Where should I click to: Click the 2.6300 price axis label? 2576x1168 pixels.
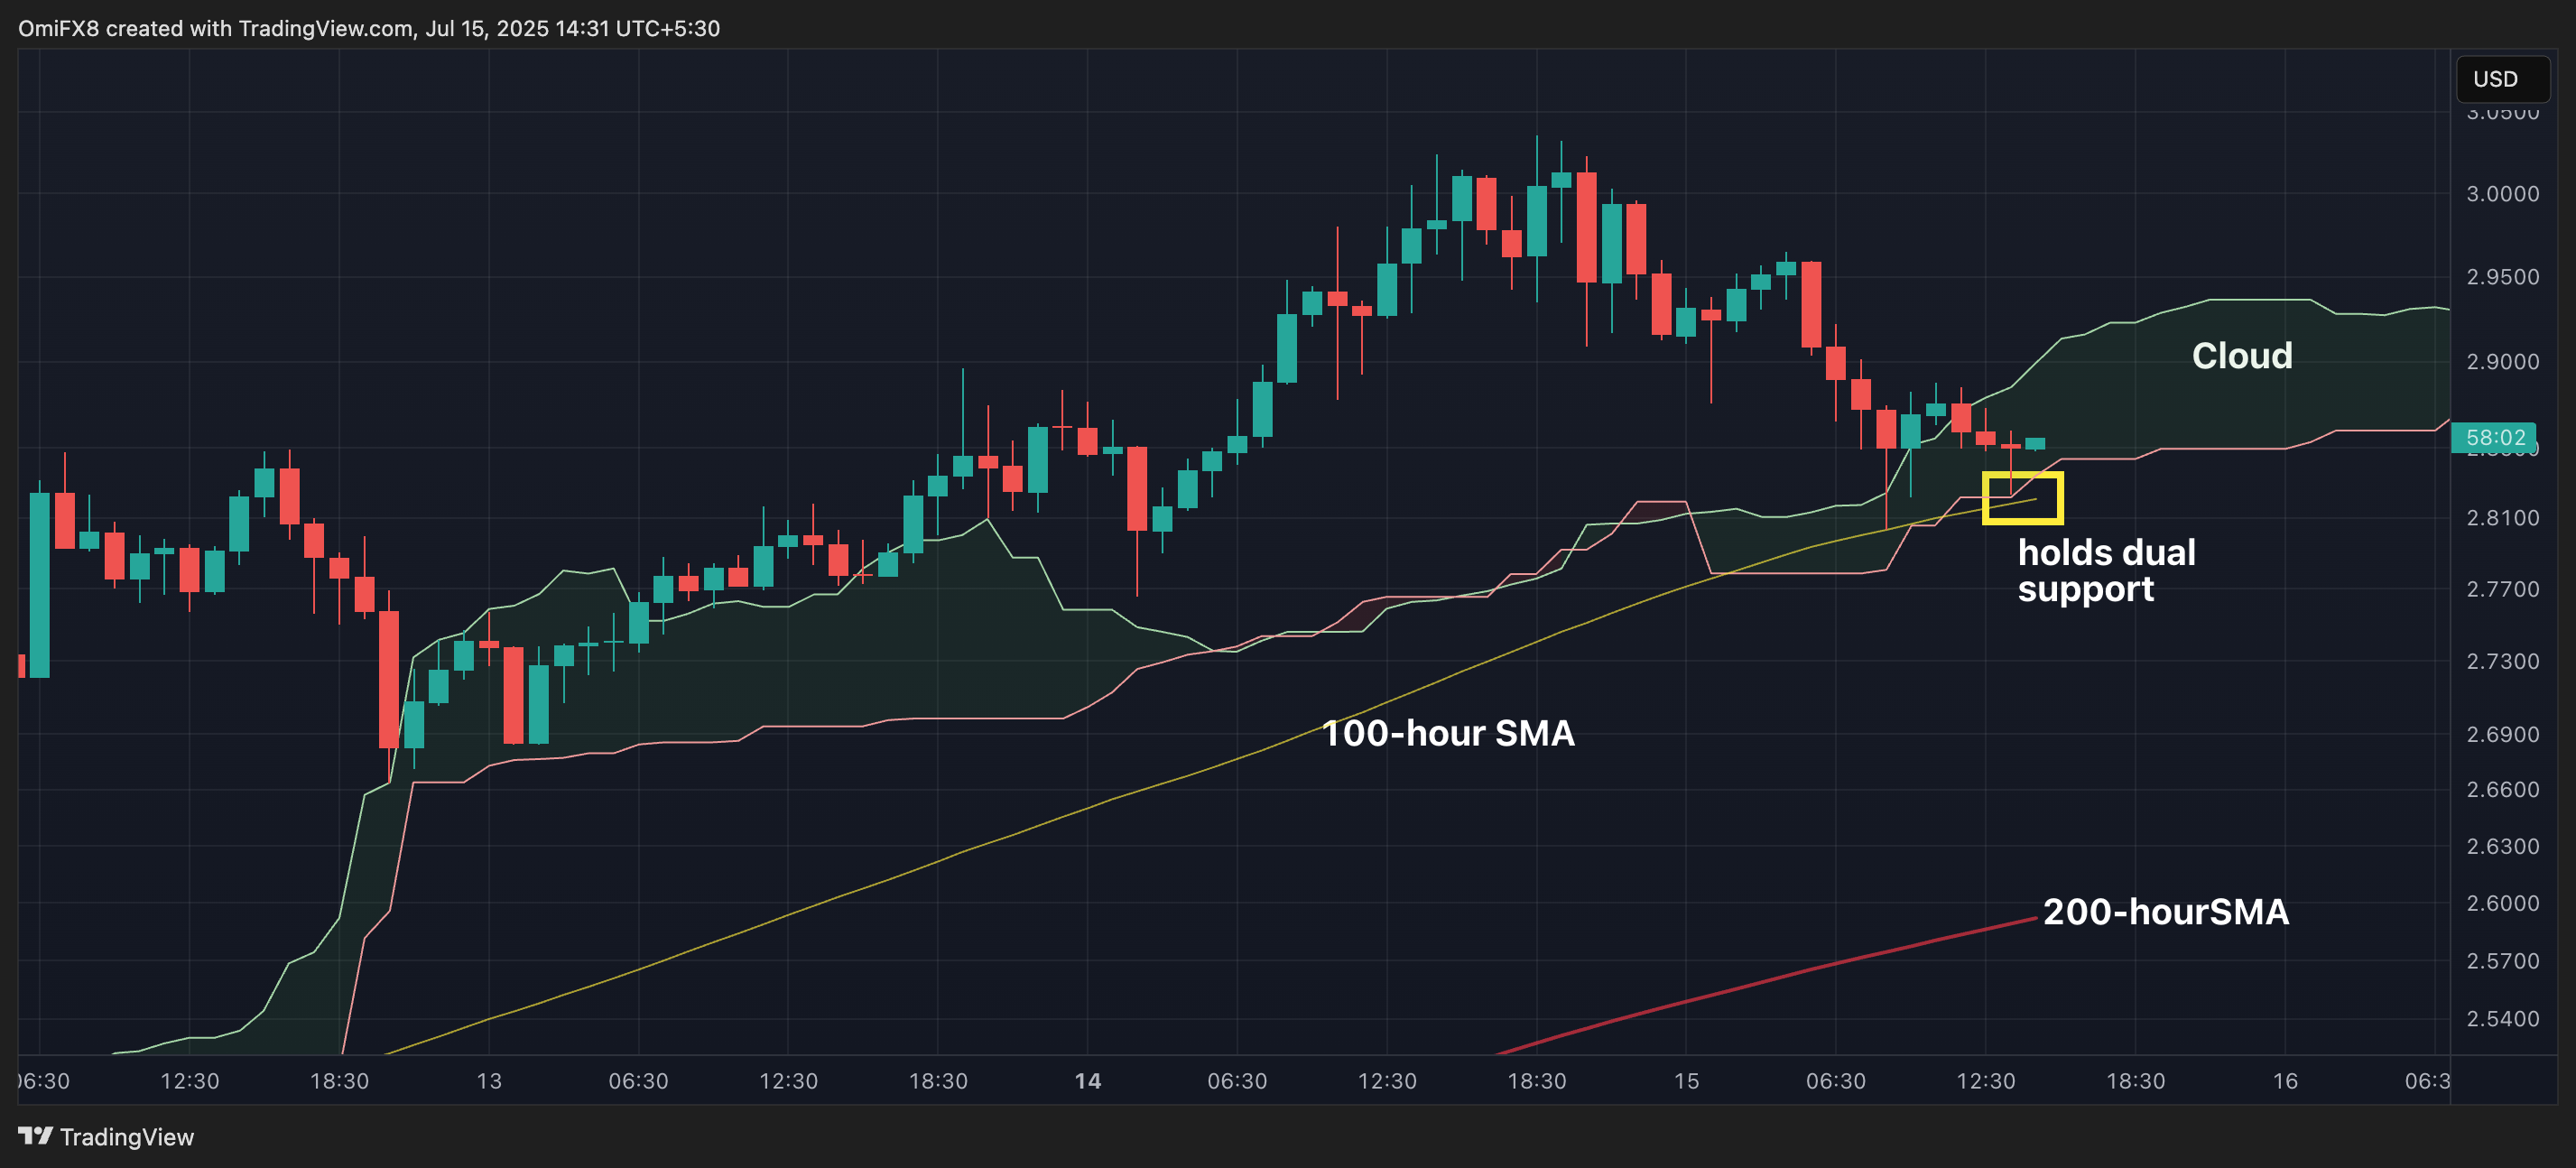coord(2502,846)
